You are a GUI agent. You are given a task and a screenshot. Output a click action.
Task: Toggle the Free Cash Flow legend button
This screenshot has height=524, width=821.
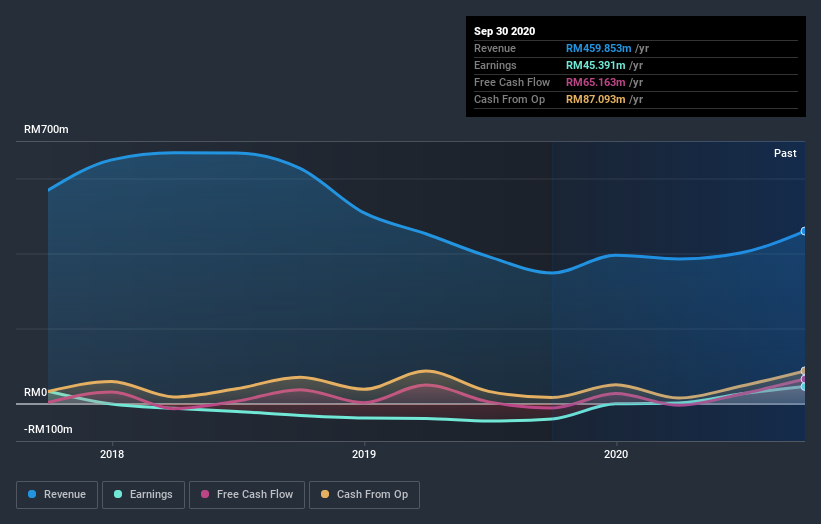[x=247, y=495]
